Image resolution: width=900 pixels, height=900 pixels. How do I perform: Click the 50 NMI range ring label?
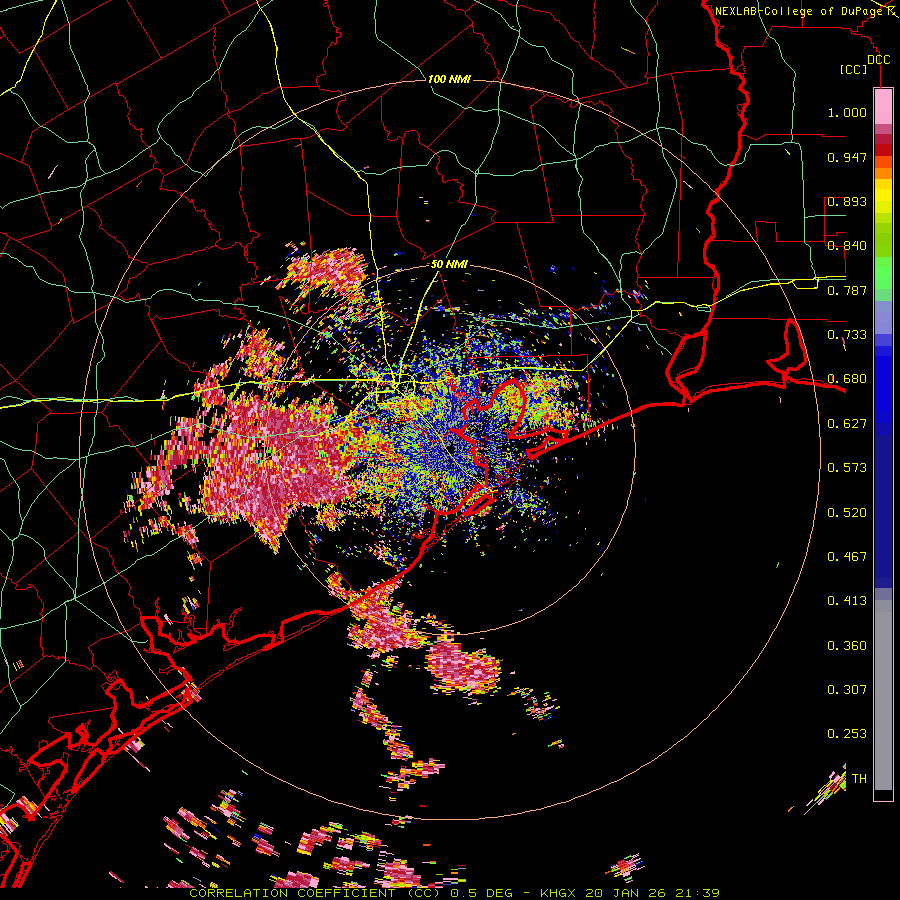[x=449, y=265]
